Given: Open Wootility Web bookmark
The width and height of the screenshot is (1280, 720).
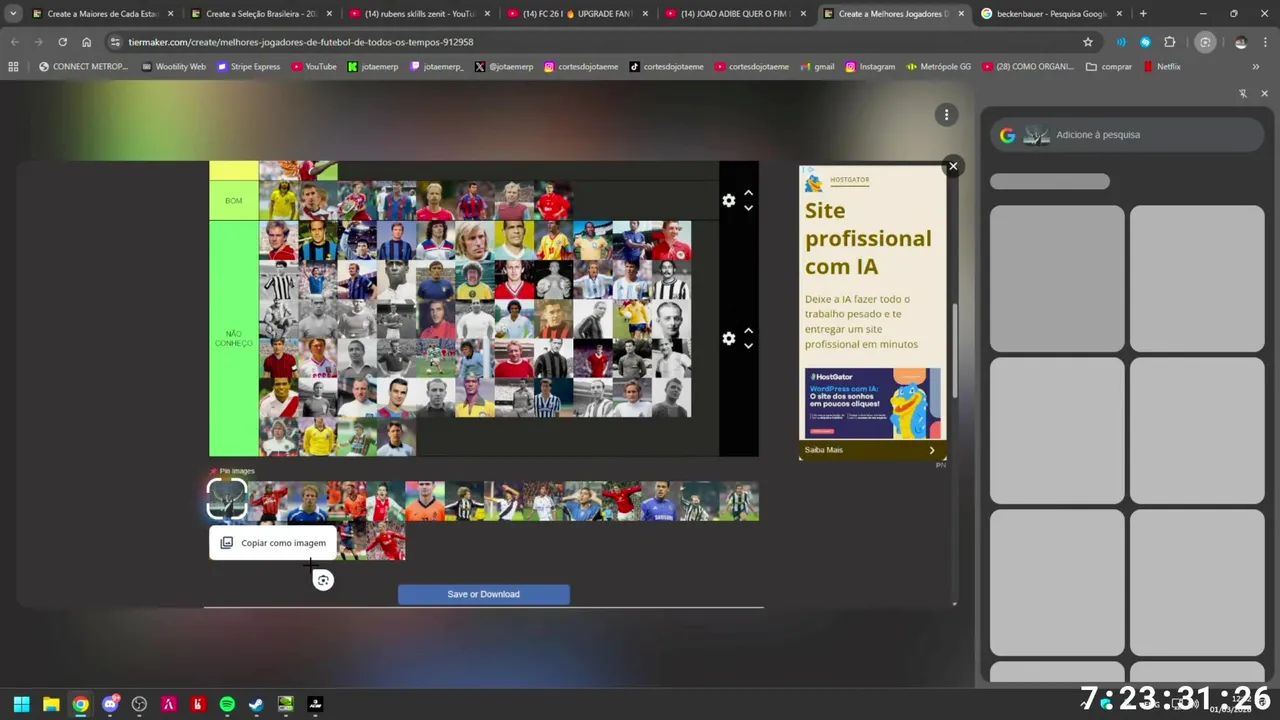Looking at the screenshot, I should [x=174, y=67].
